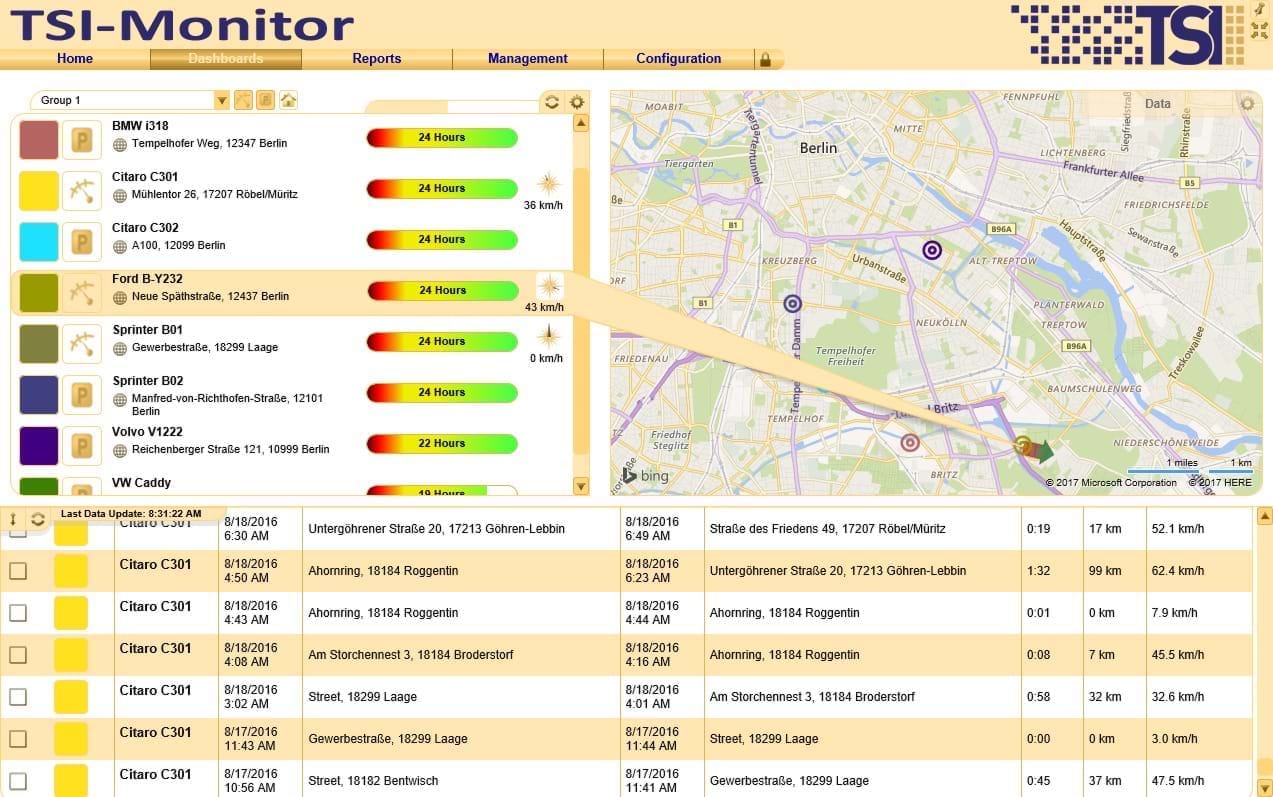Open the Group 1 dropdown
This screenshot has height=797, width=1273.
(x=131, y=100)
